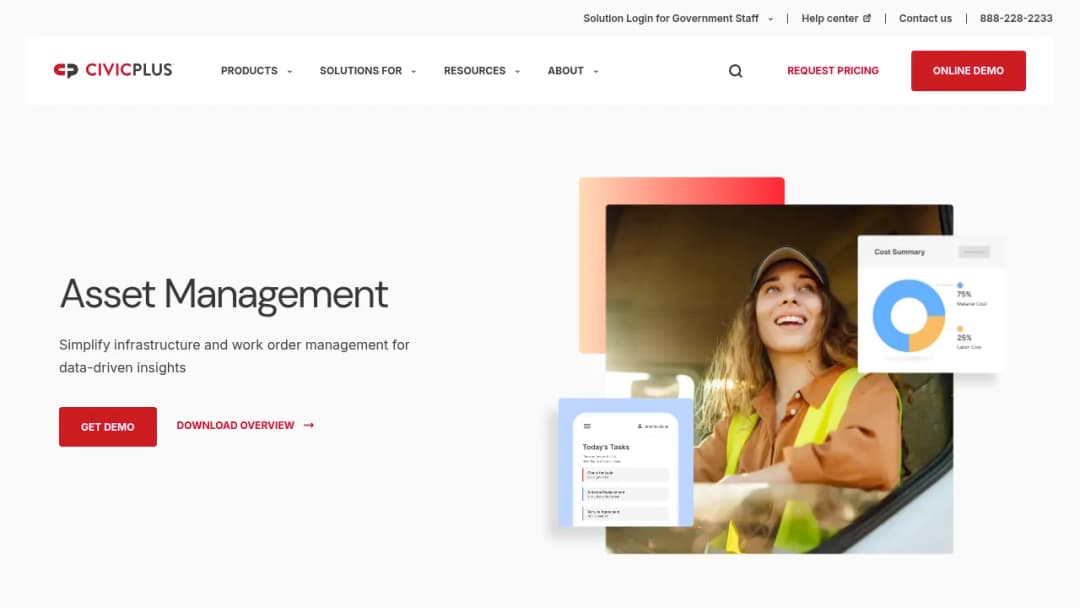This screenshot has height=608, width=1080.
Task: Click the CivicPlus logo
Action: pos(114,70)
